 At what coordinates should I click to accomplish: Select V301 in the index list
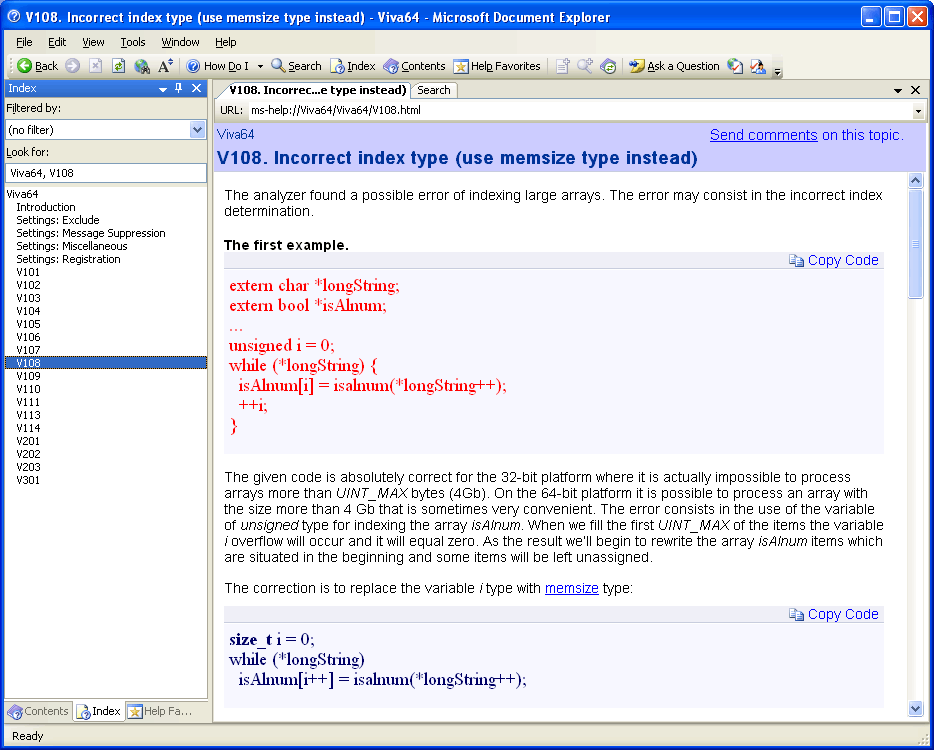click(x=29, y=480)
